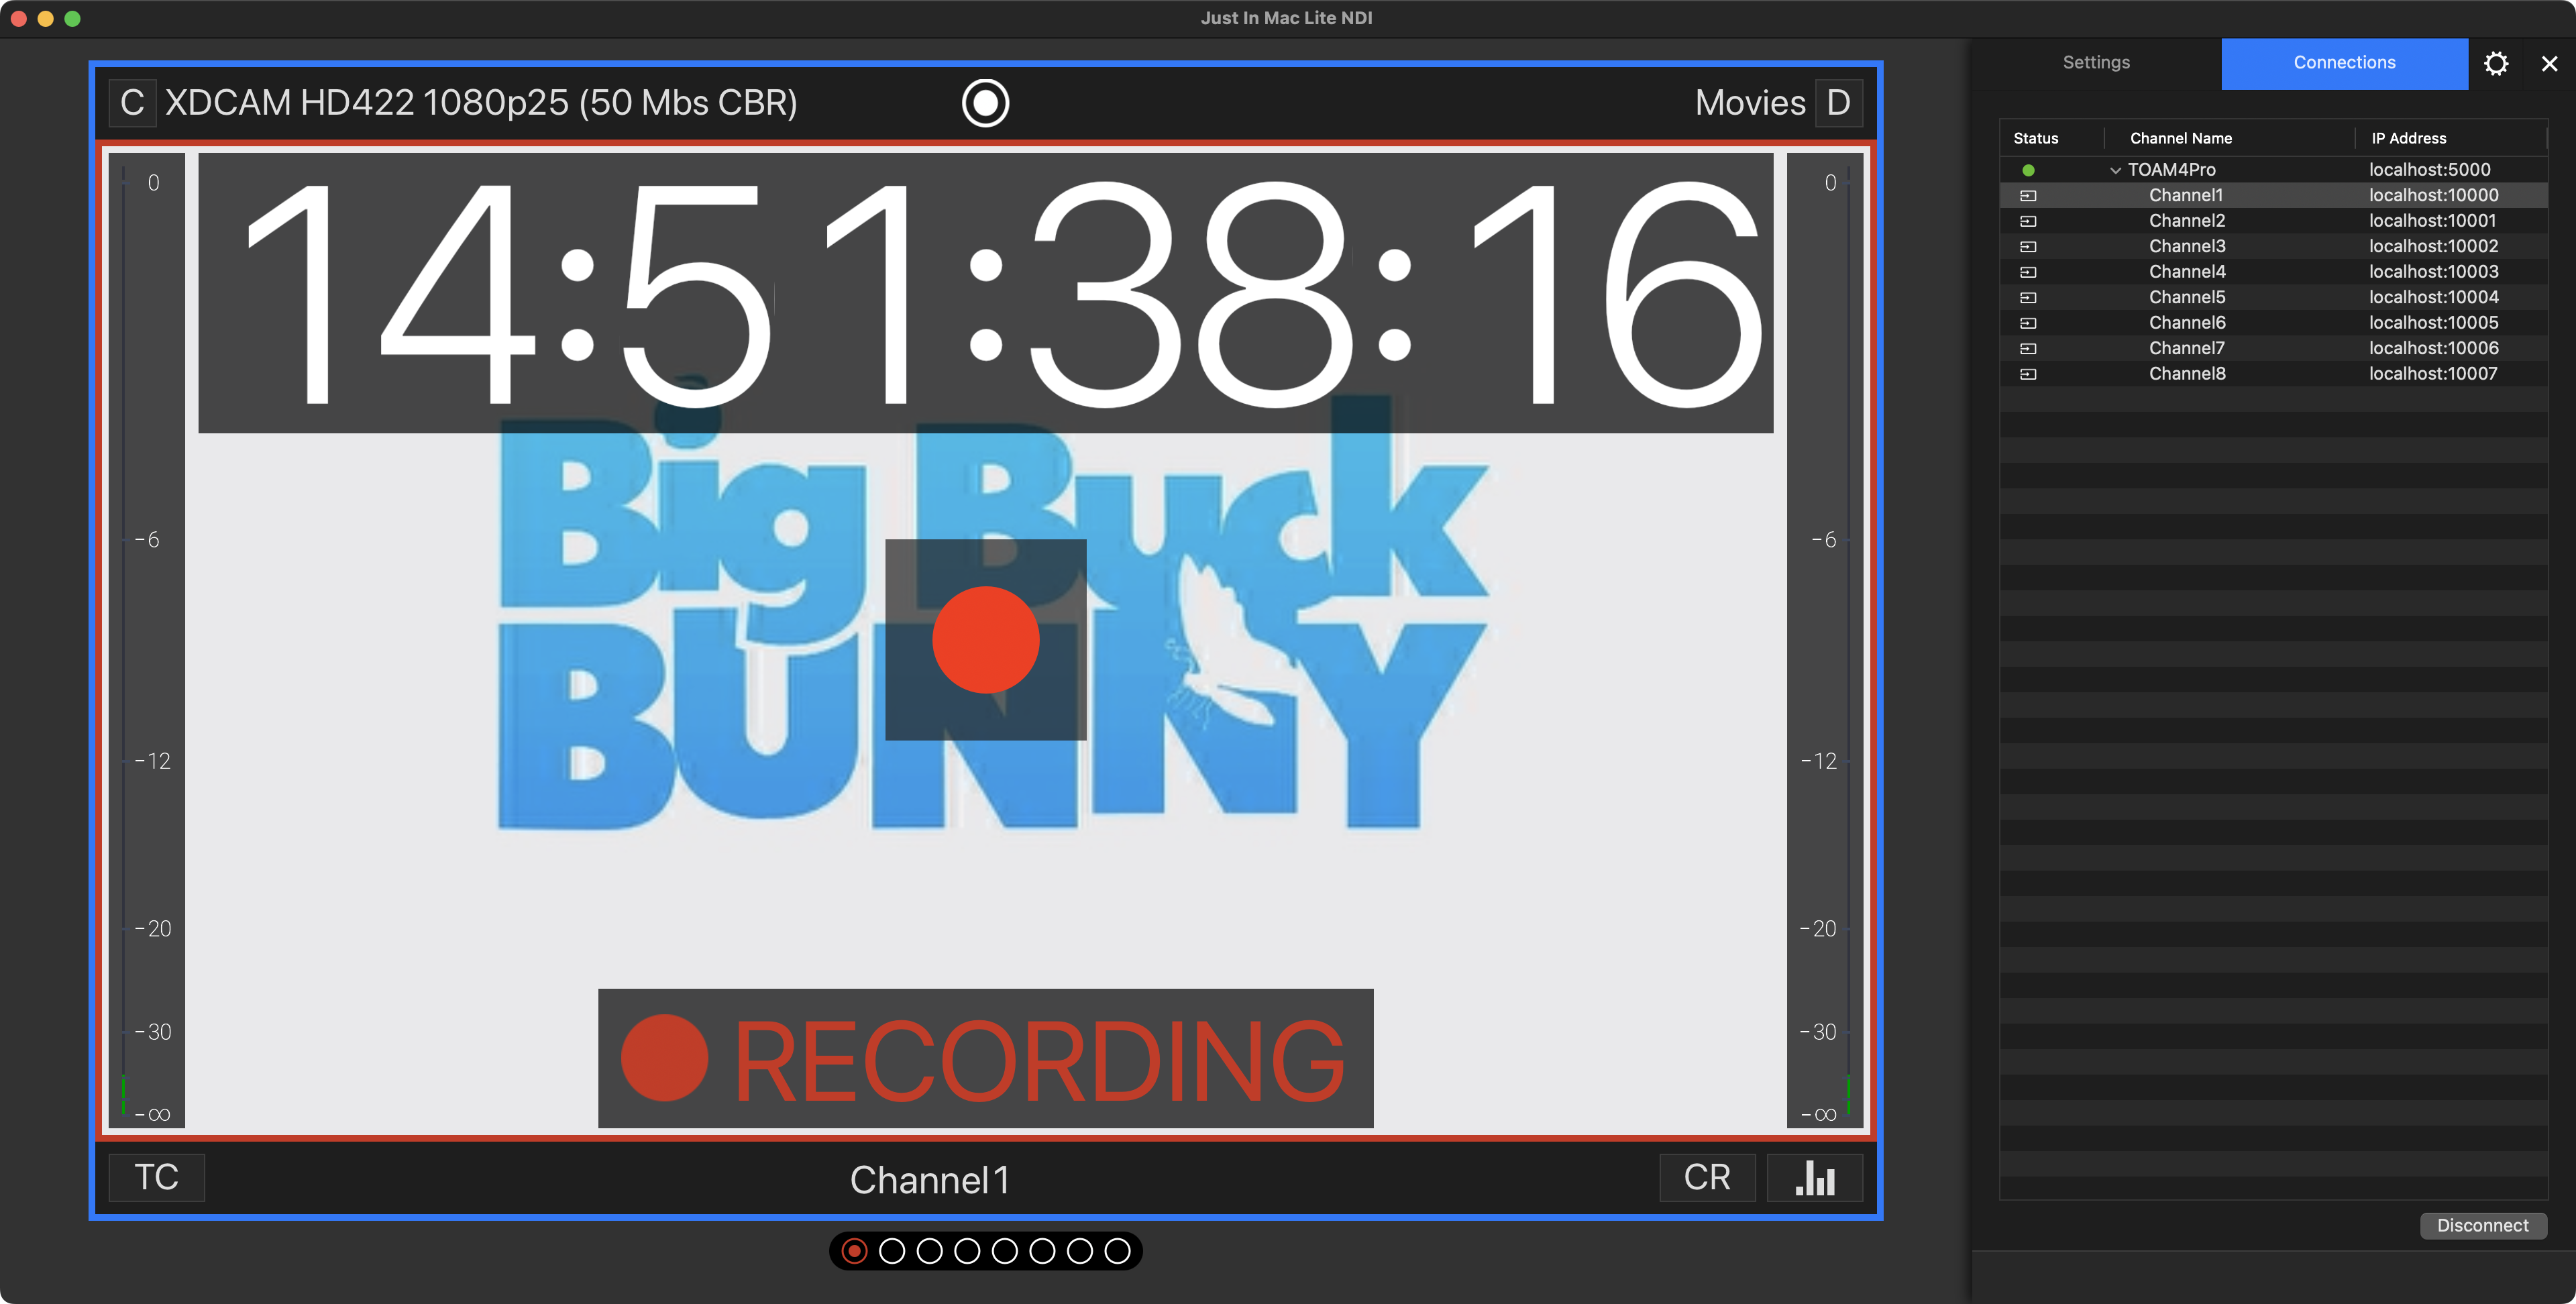Viewport: 2576px width, 1304px height.
Task: Select Channel7 in the connections list
Action: pos(2273,348)
